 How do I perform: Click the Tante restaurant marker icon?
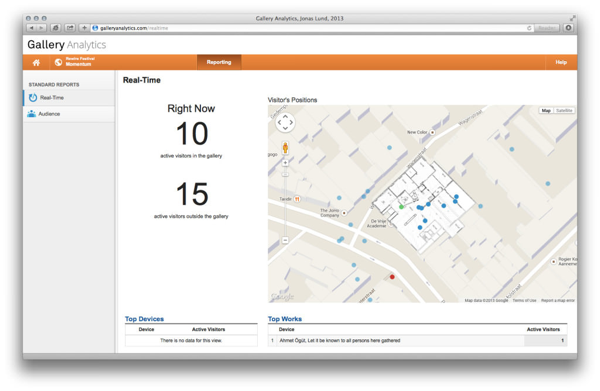[297, 199]
